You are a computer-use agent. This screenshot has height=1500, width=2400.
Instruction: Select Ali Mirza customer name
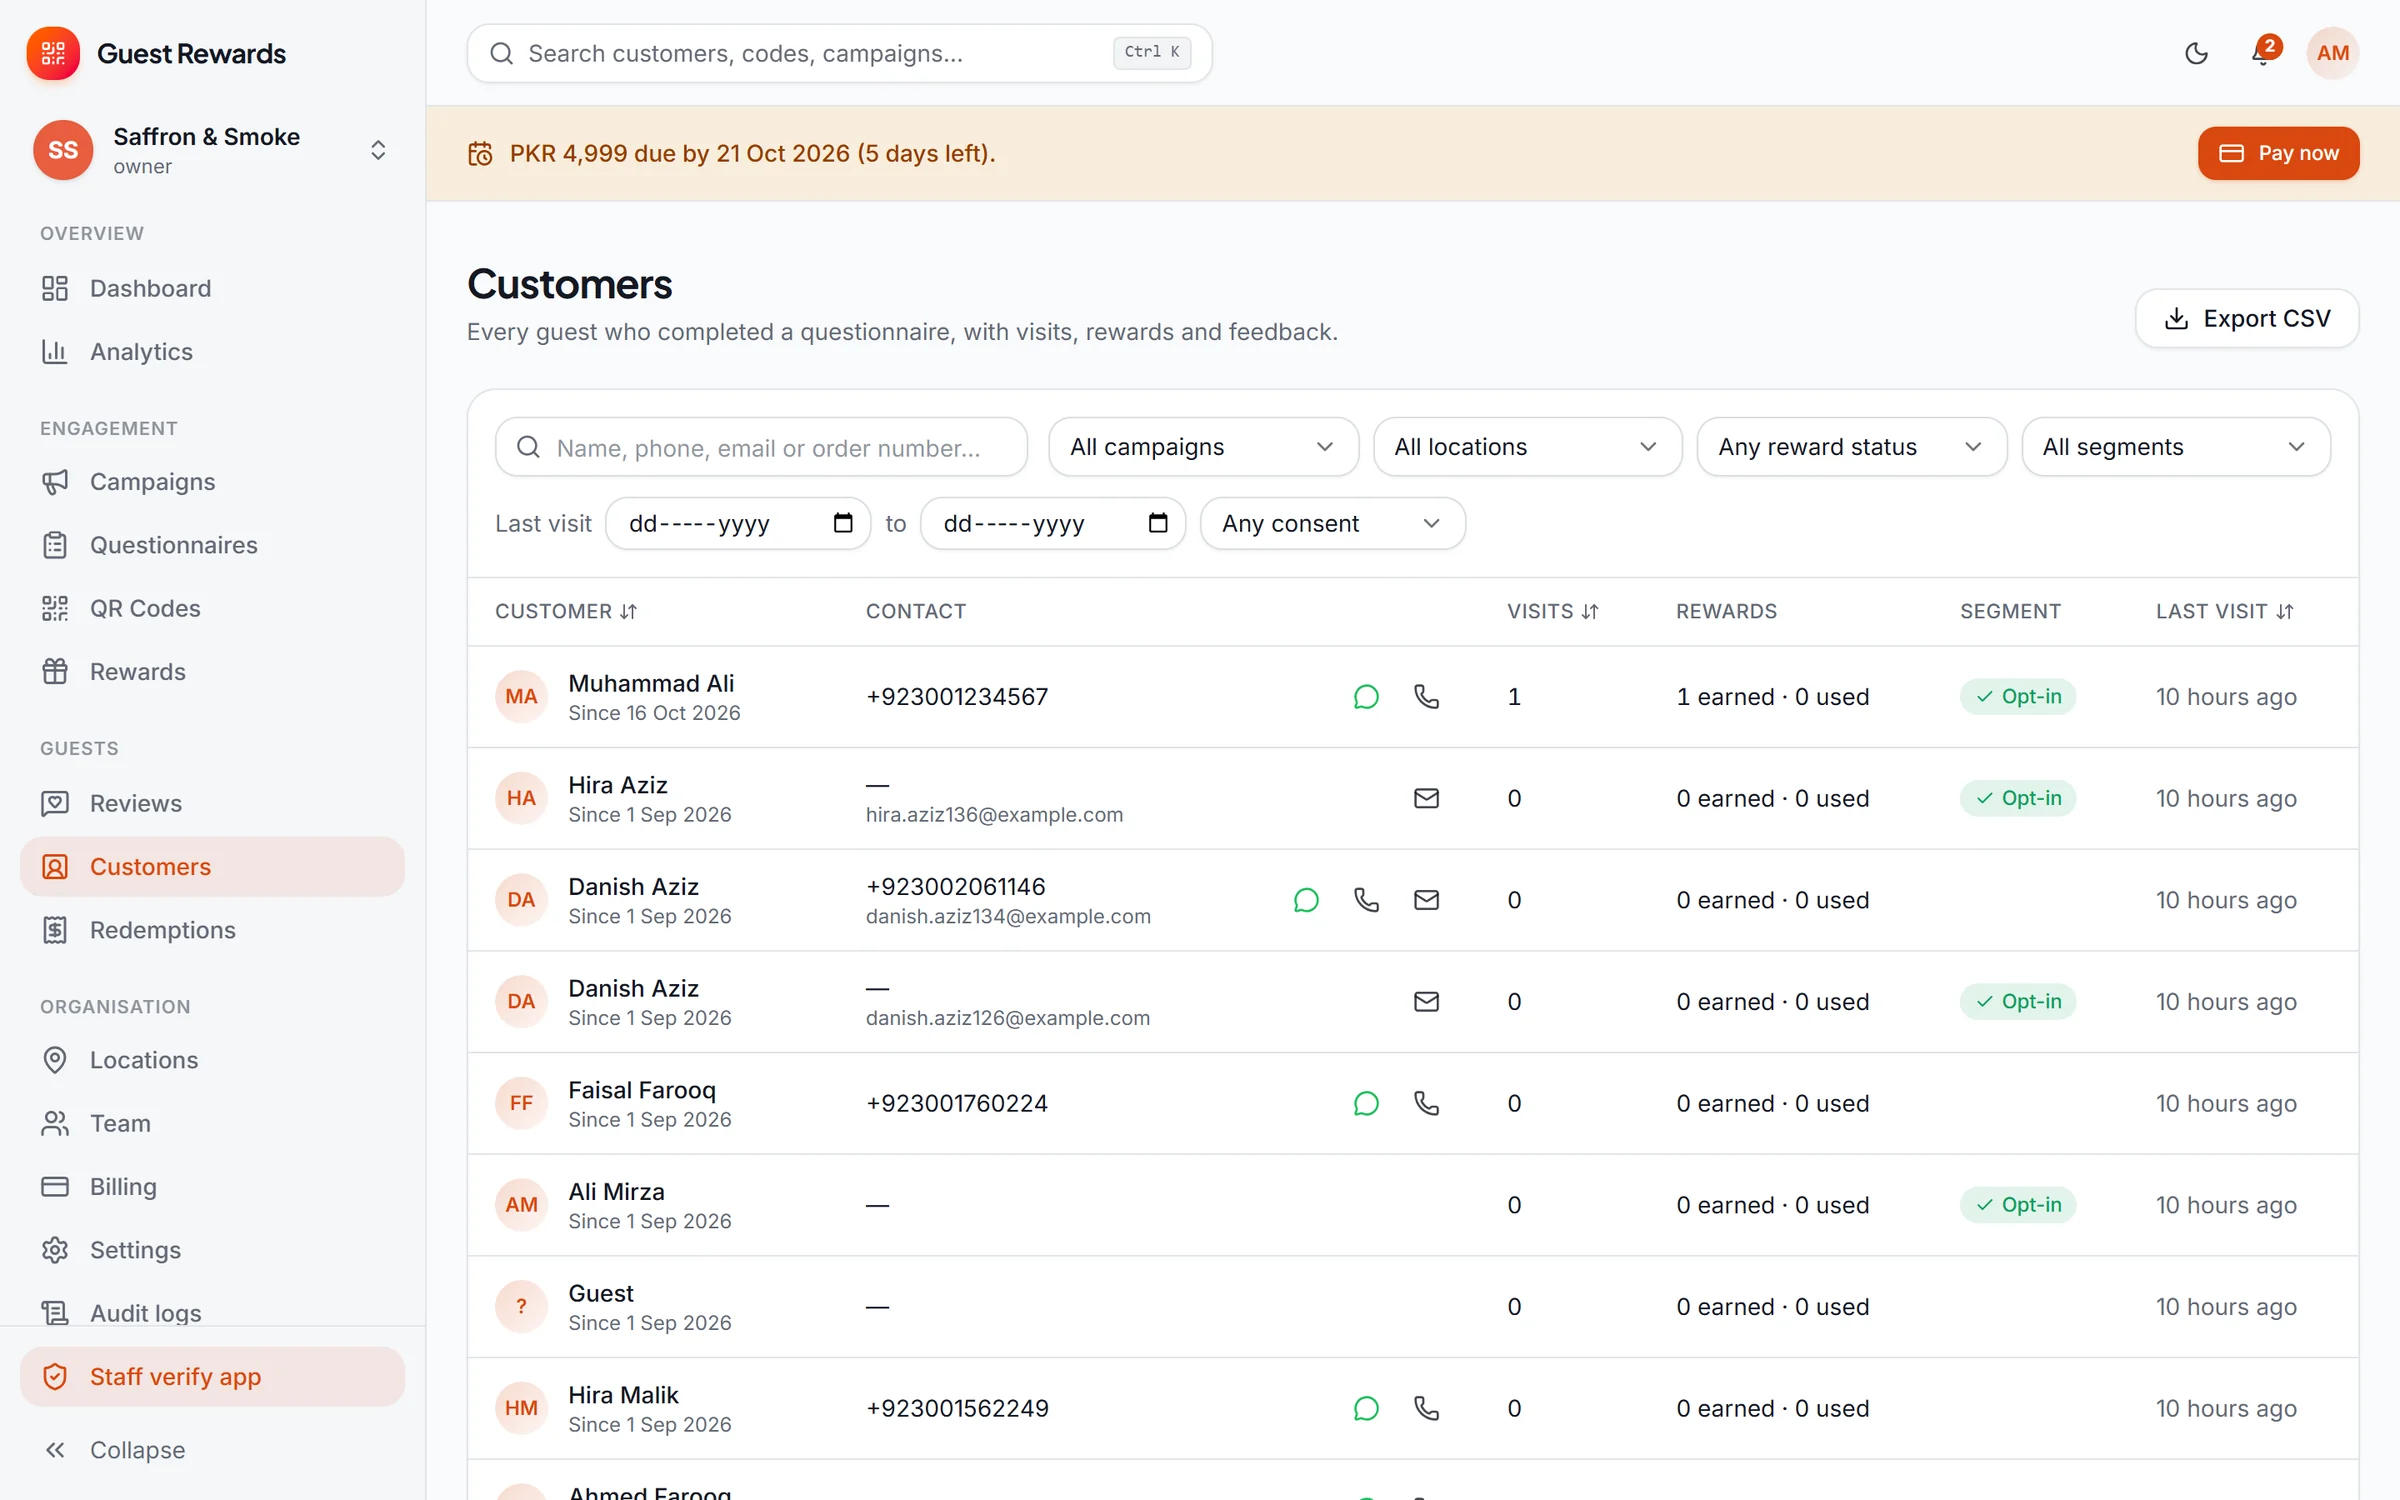[x=616, y=1192]
